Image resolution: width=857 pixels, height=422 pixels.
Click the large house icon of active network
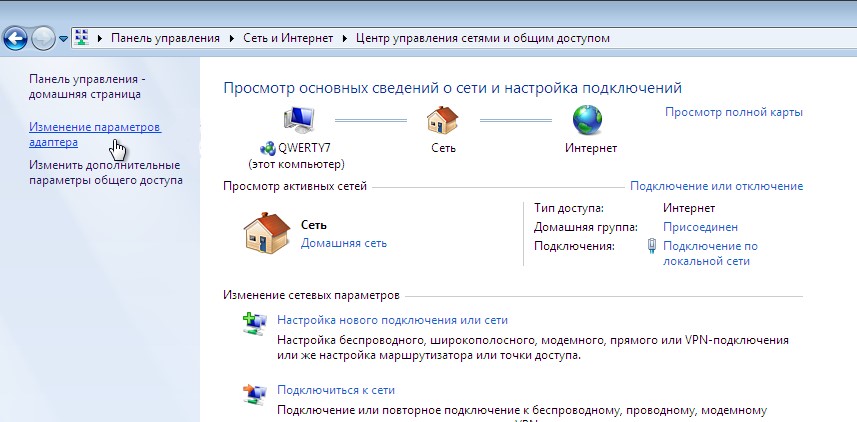pos(267,233)
